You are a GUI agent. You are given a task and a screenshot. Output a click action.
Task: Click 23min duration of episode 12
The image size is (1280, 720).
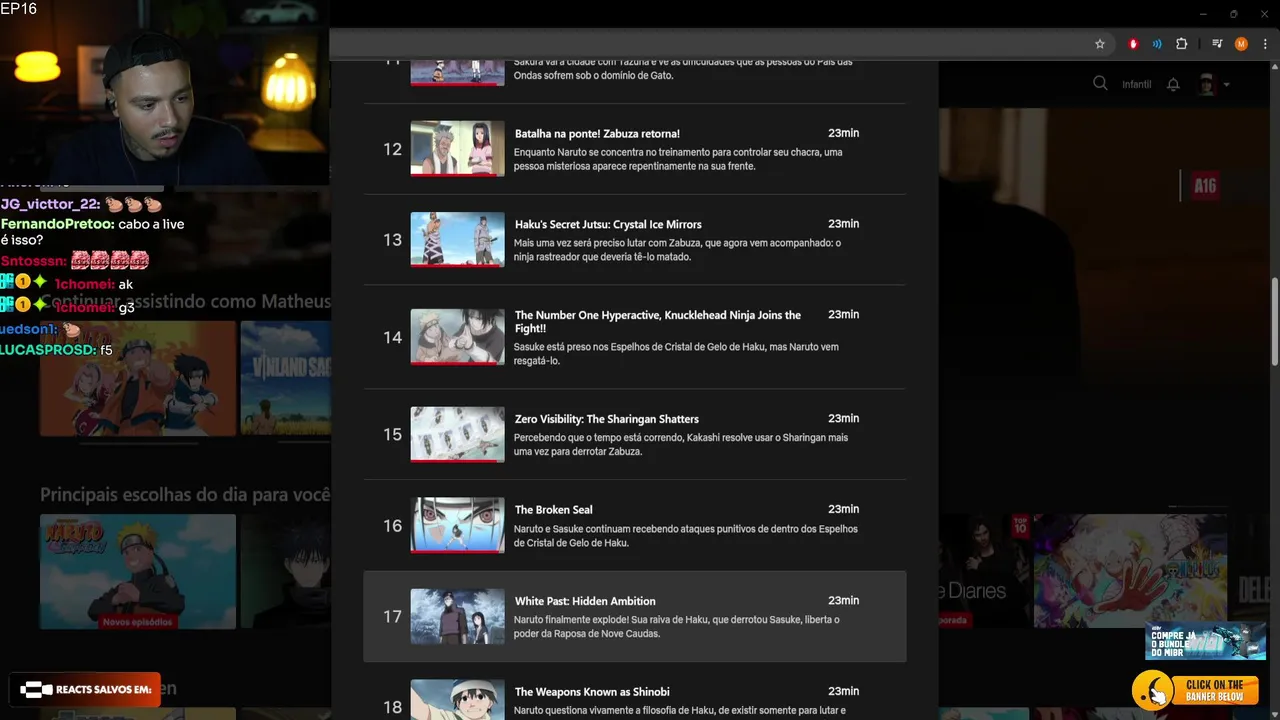coord(843,133)
